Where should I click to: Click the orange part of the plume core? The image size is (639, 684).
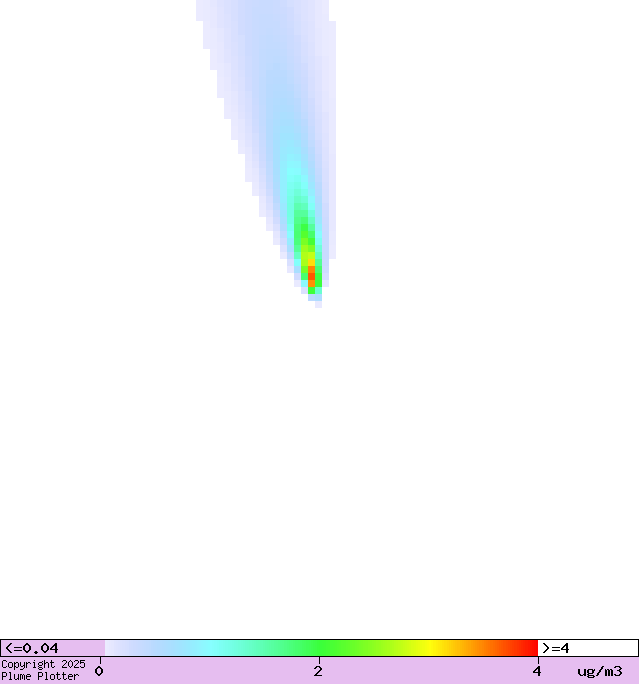[x=310, y=262]
